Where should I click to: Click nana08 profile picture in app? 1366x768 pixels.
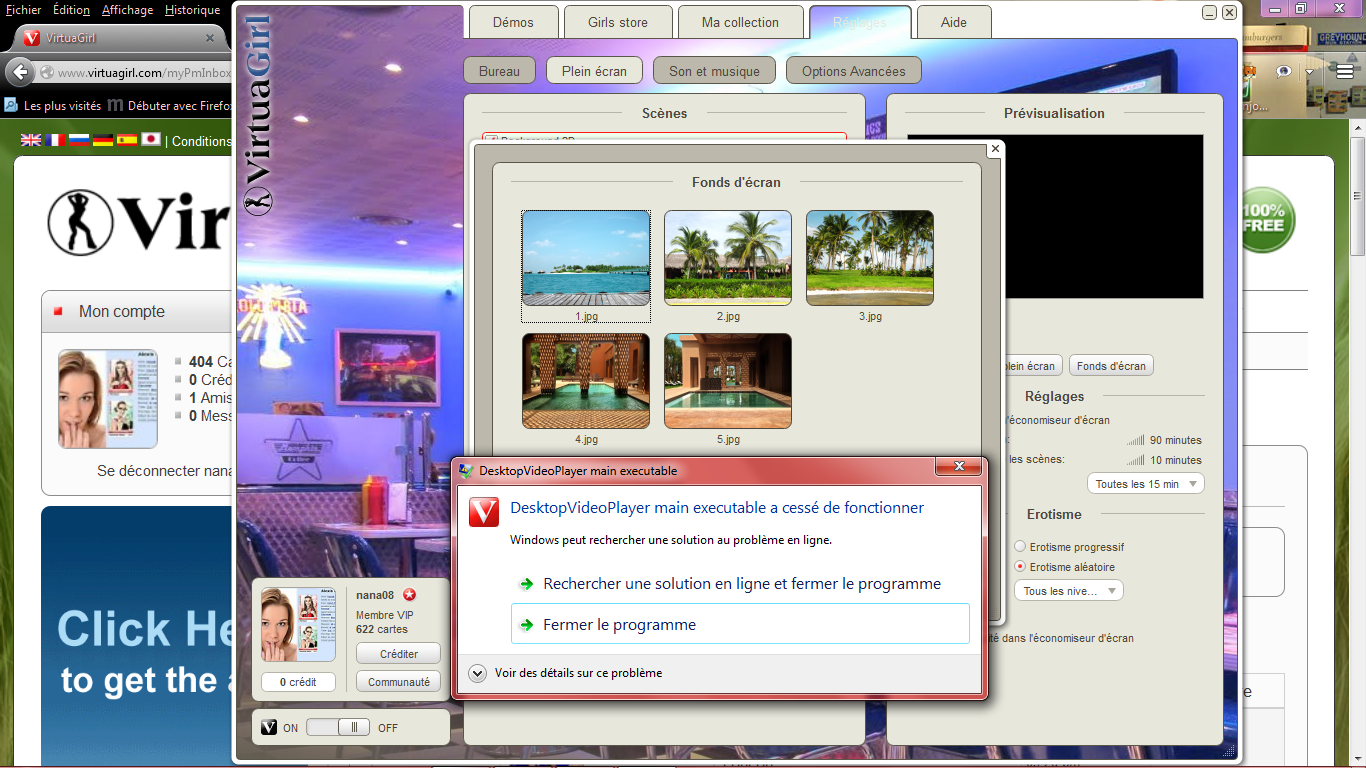click(298, 625)
